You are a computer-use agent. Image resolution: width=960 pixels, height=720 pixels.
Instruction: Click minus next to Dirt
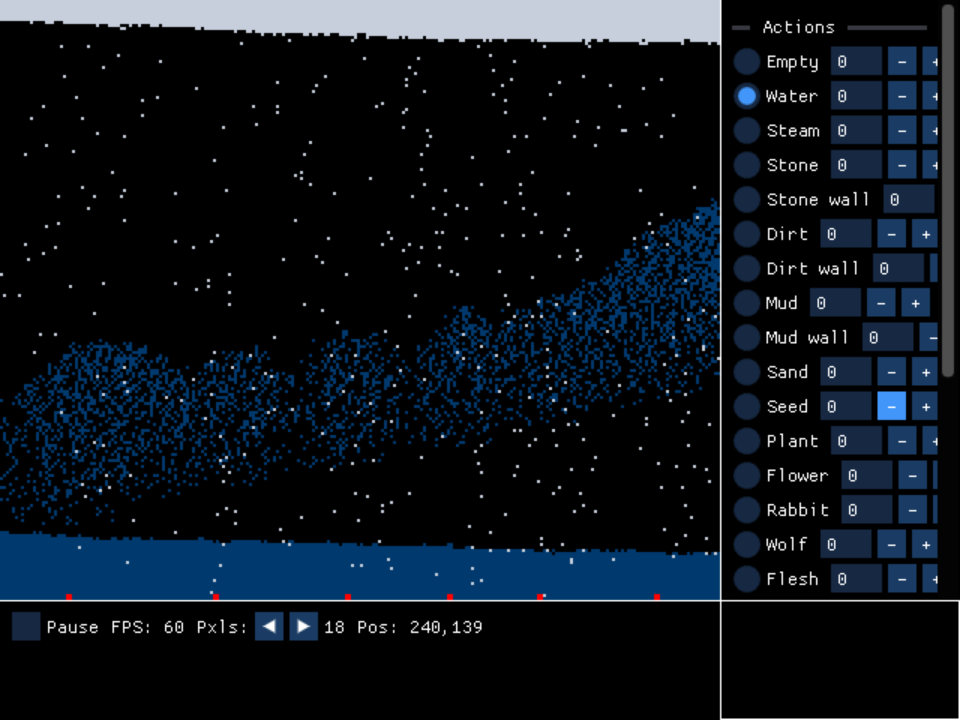(891, 234)
